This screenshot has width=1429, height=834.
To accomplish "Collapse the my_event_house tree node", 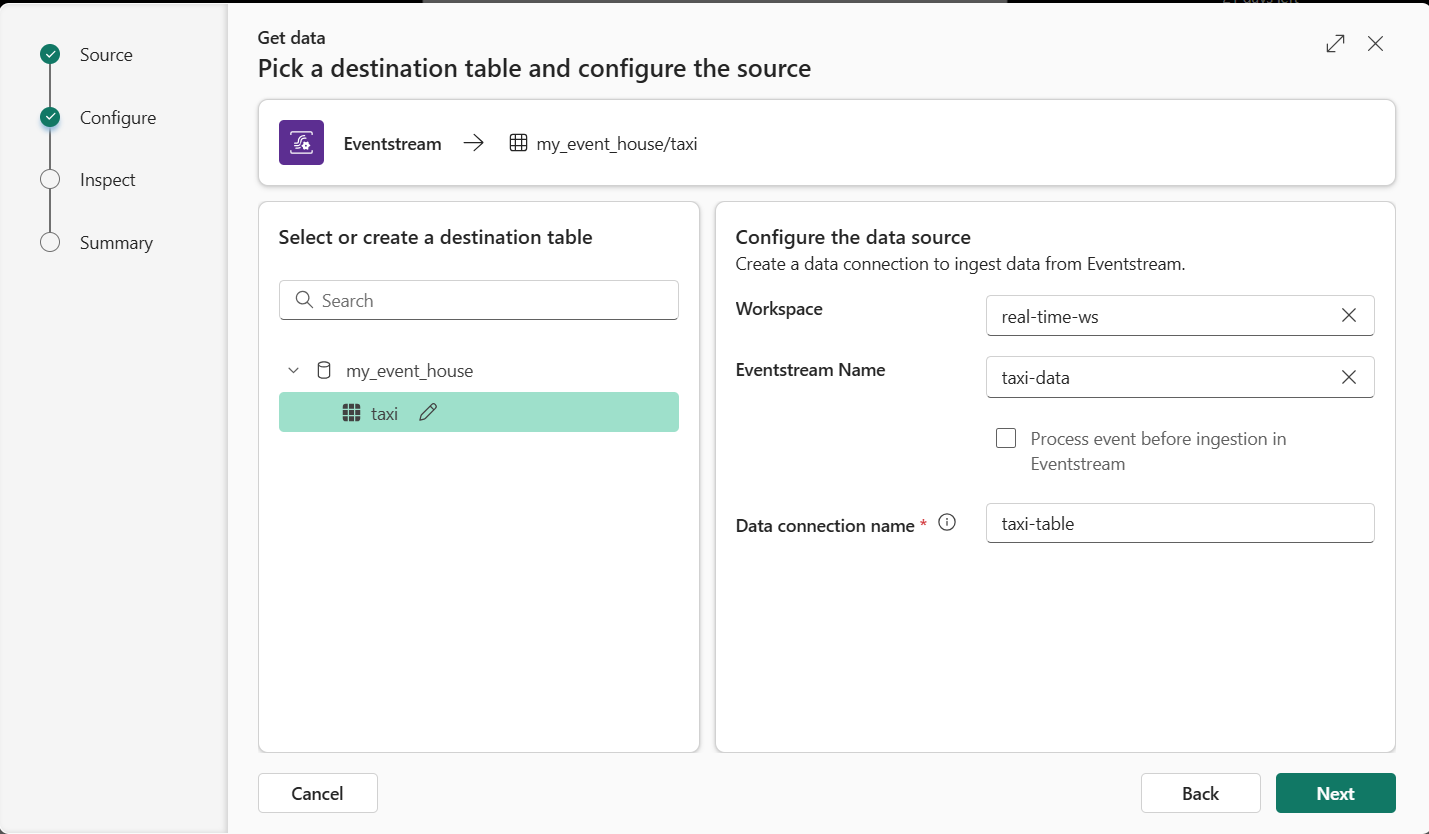I will click(293, 370).
